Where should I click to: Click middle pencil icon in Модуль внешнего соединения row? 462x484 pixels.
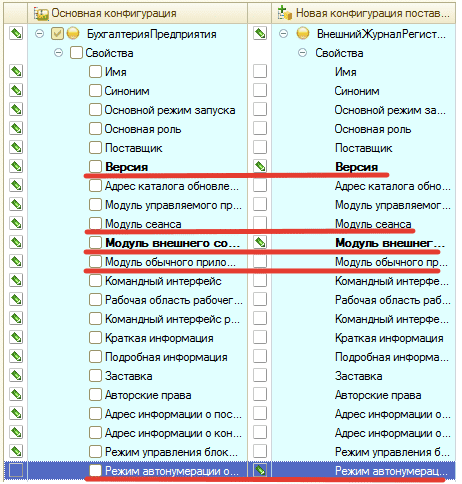coord(260,243)
